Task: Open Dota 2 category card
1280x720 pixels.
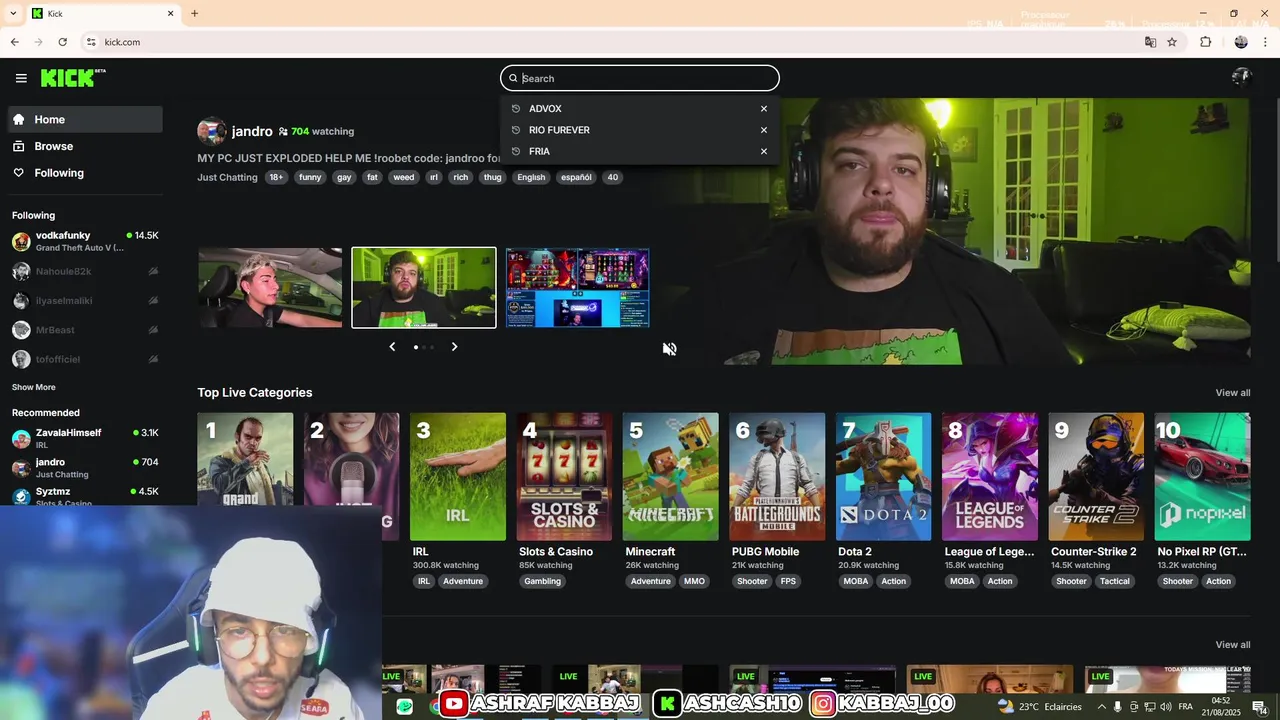Action: (x=884, y=477)
